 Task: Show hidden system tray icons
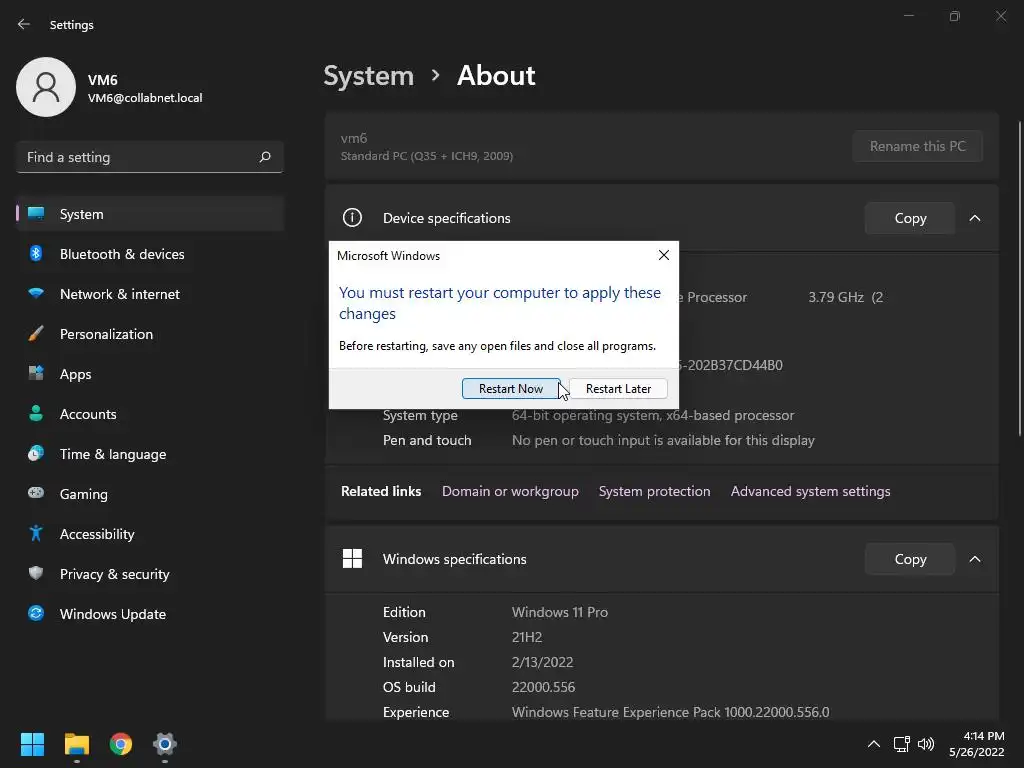[x=873, y=744]
